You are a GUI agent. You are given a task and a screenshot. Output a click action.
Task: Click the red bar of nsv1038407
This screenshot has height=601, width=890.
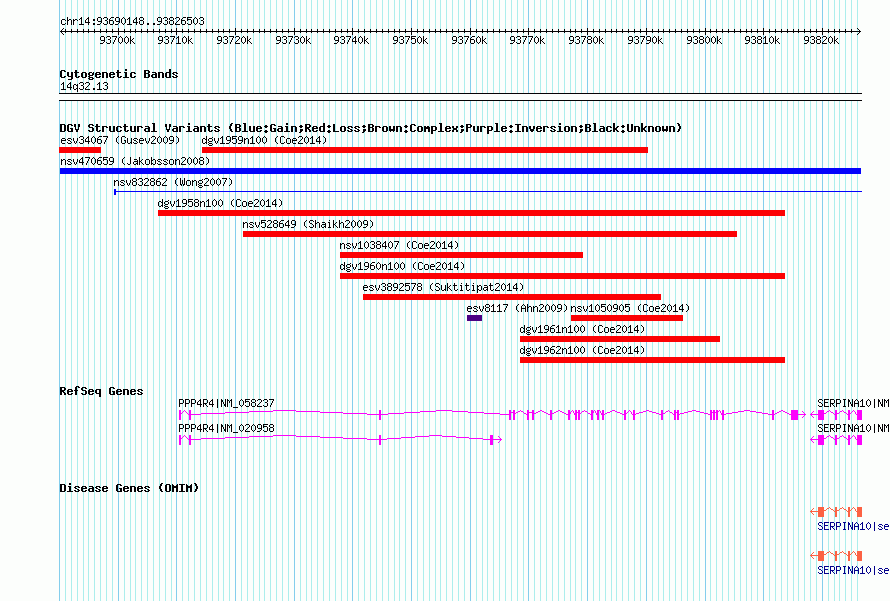(461, 255)
